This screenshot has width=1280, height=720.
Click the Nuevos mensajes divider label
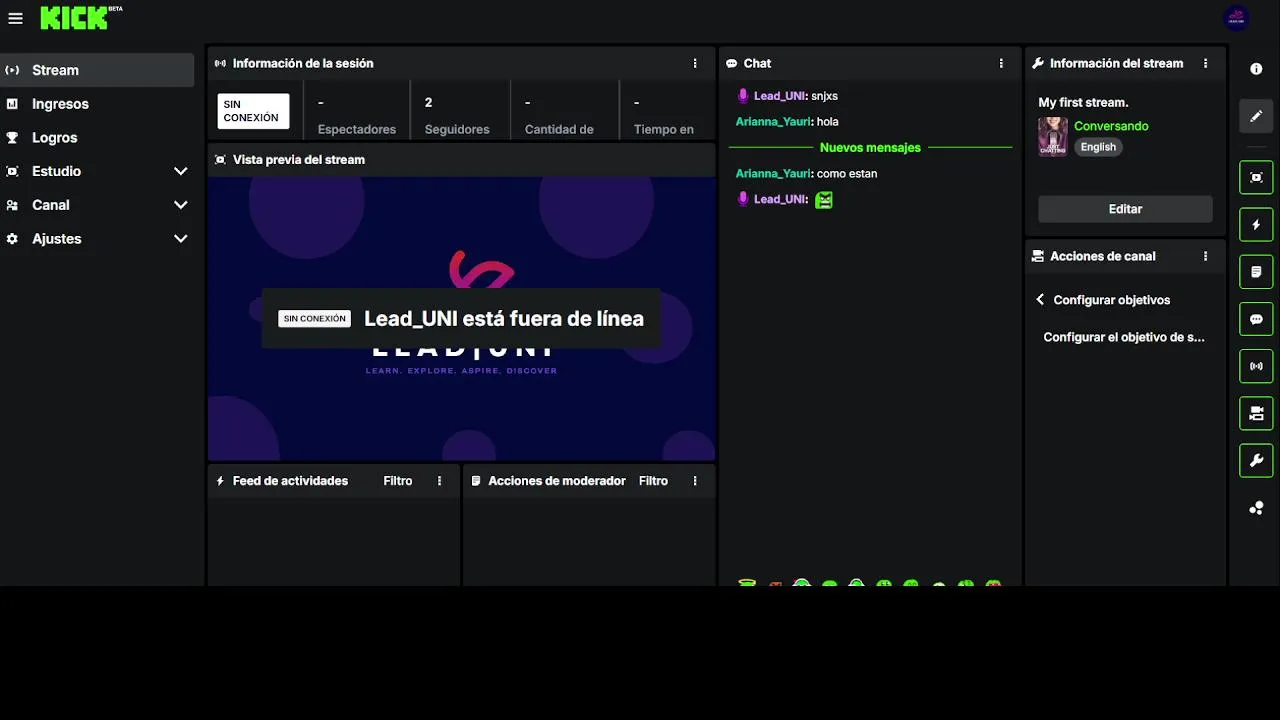coord(870,148)
